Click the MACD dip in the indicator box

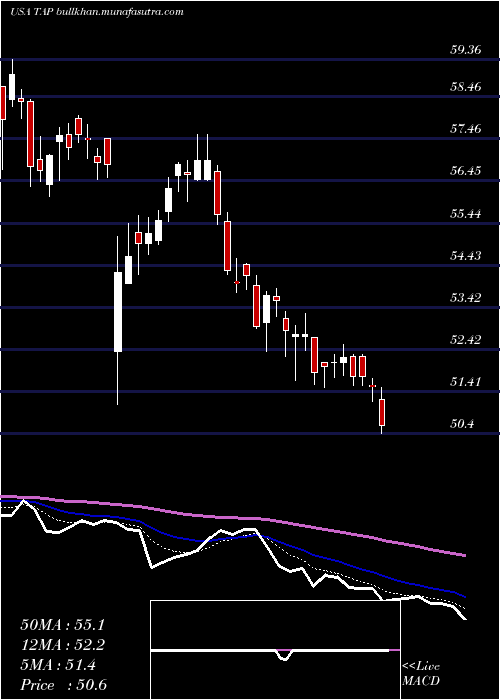point(284,655)
